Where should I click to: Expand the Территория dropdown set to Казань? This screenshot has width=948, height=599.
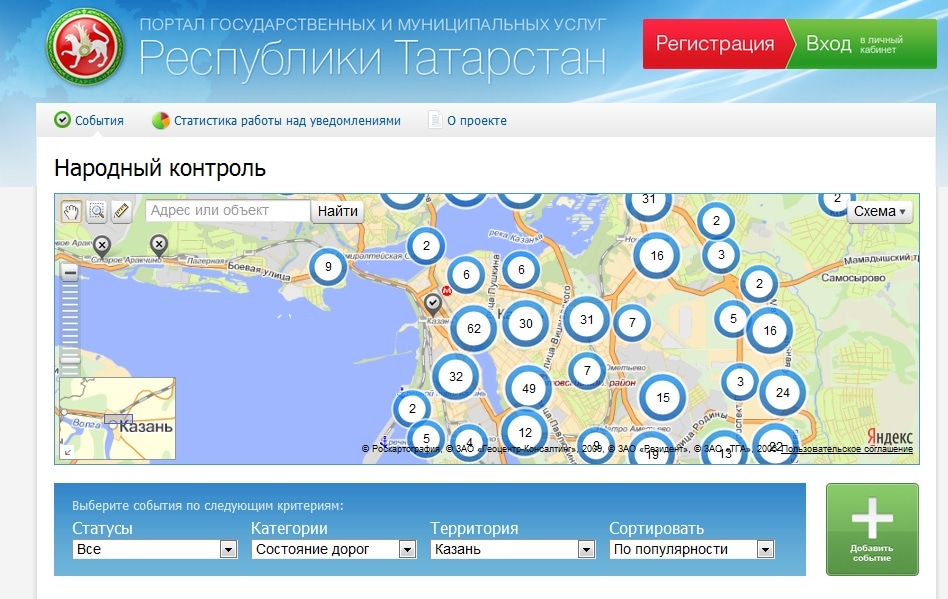click(x=586, y=549)
